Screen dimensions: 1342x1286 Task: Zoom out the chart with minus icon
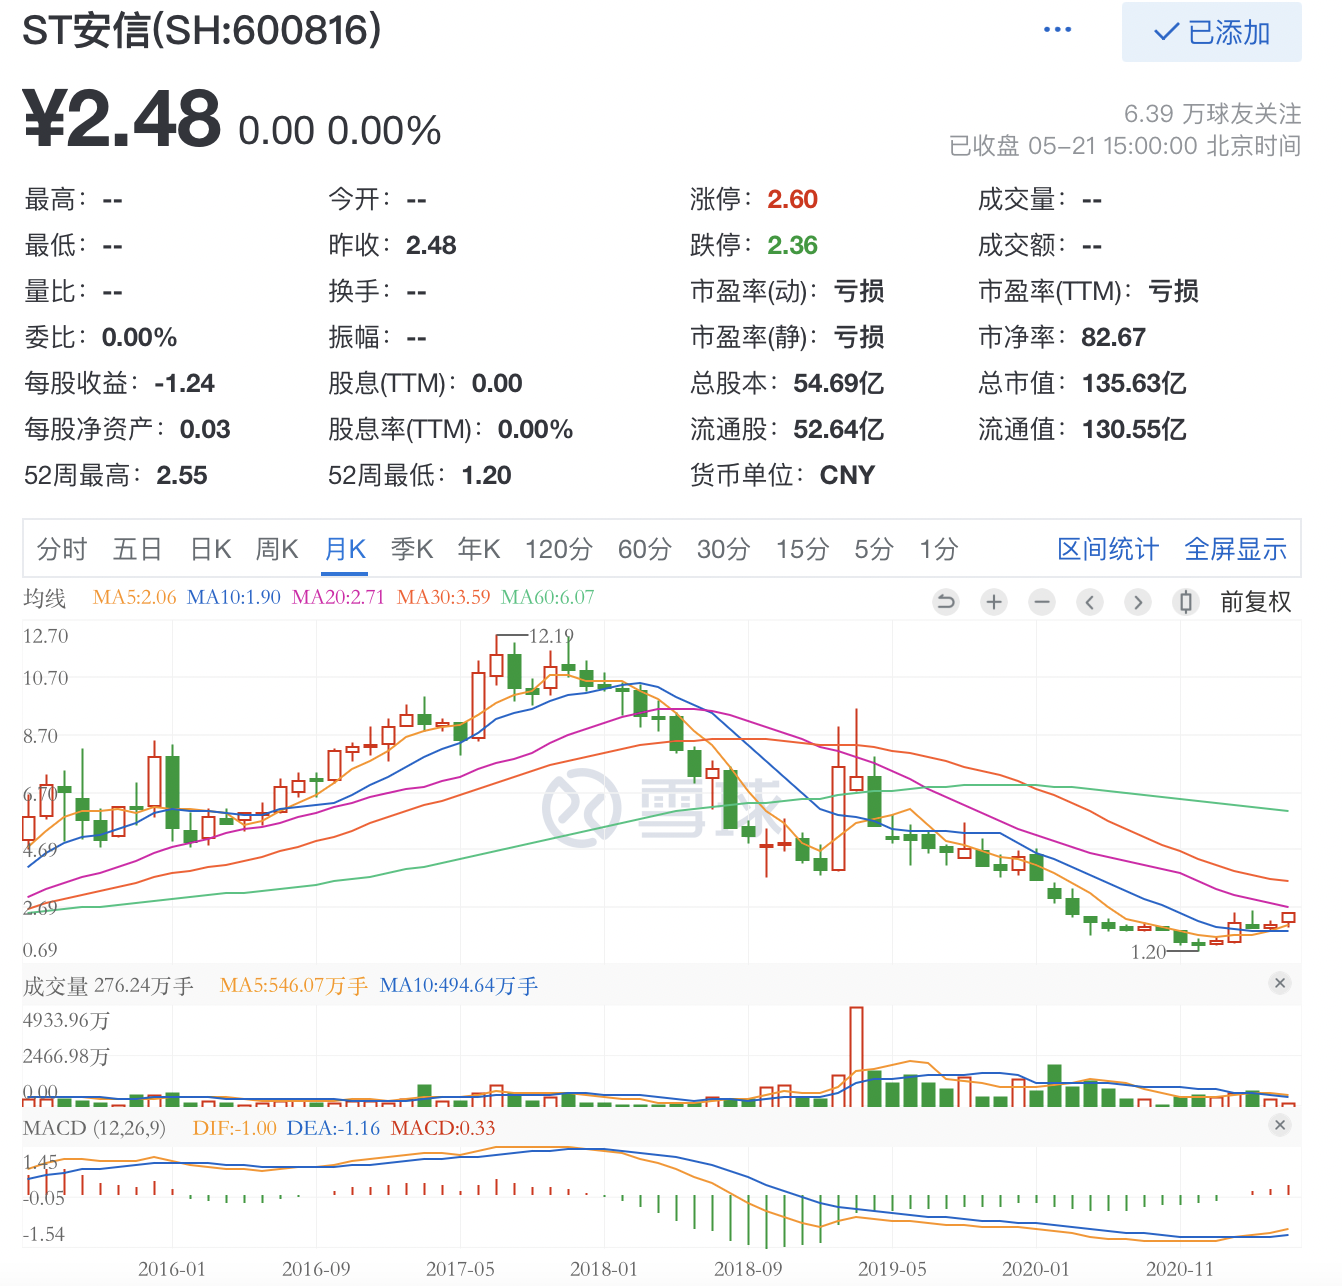1042,602
